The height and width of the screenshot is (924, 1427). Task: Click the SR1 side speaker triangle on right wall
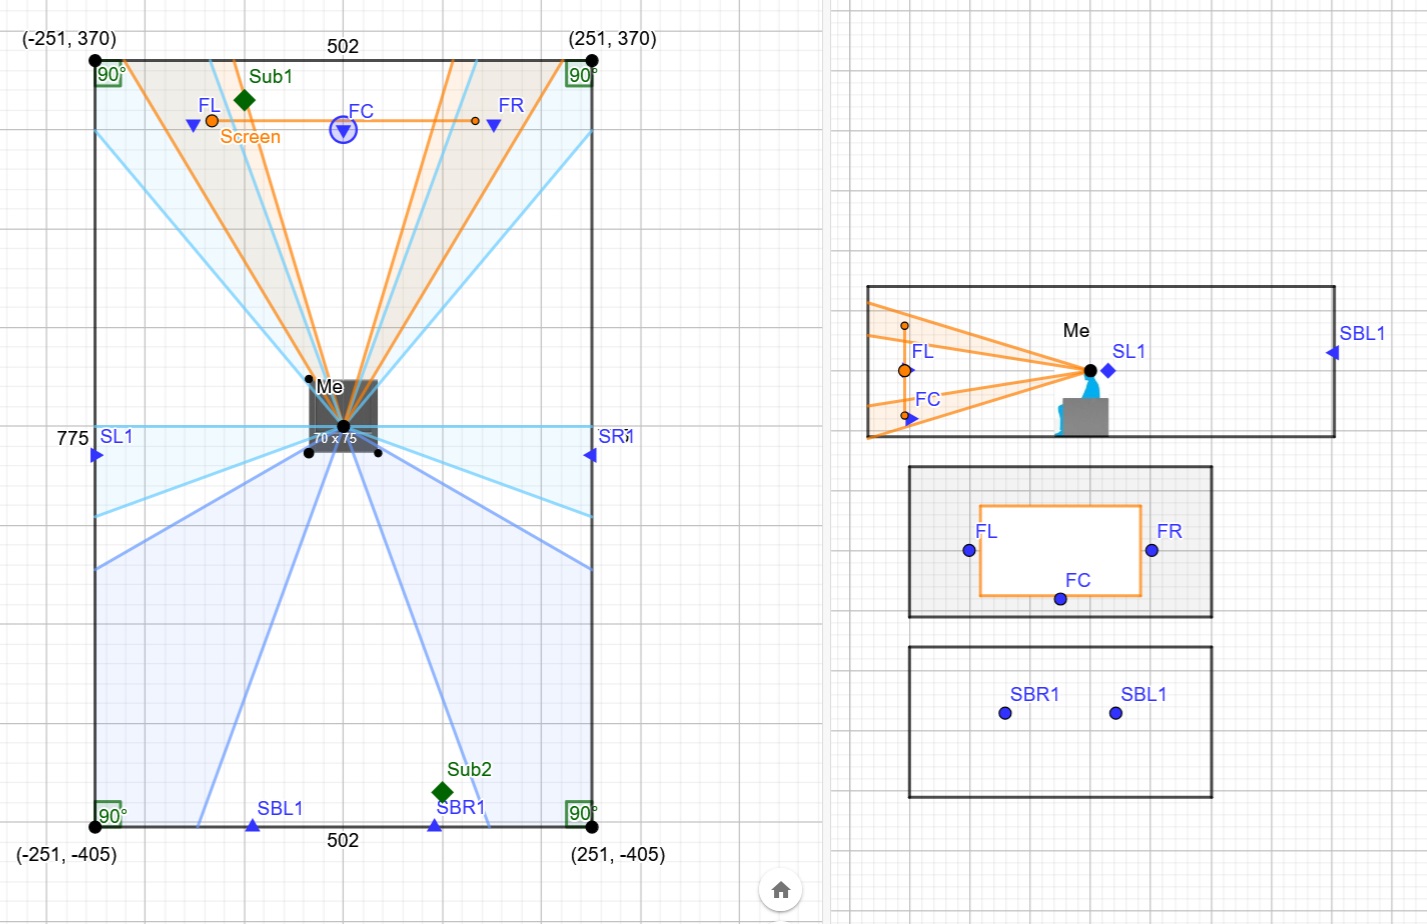(590, 455)
